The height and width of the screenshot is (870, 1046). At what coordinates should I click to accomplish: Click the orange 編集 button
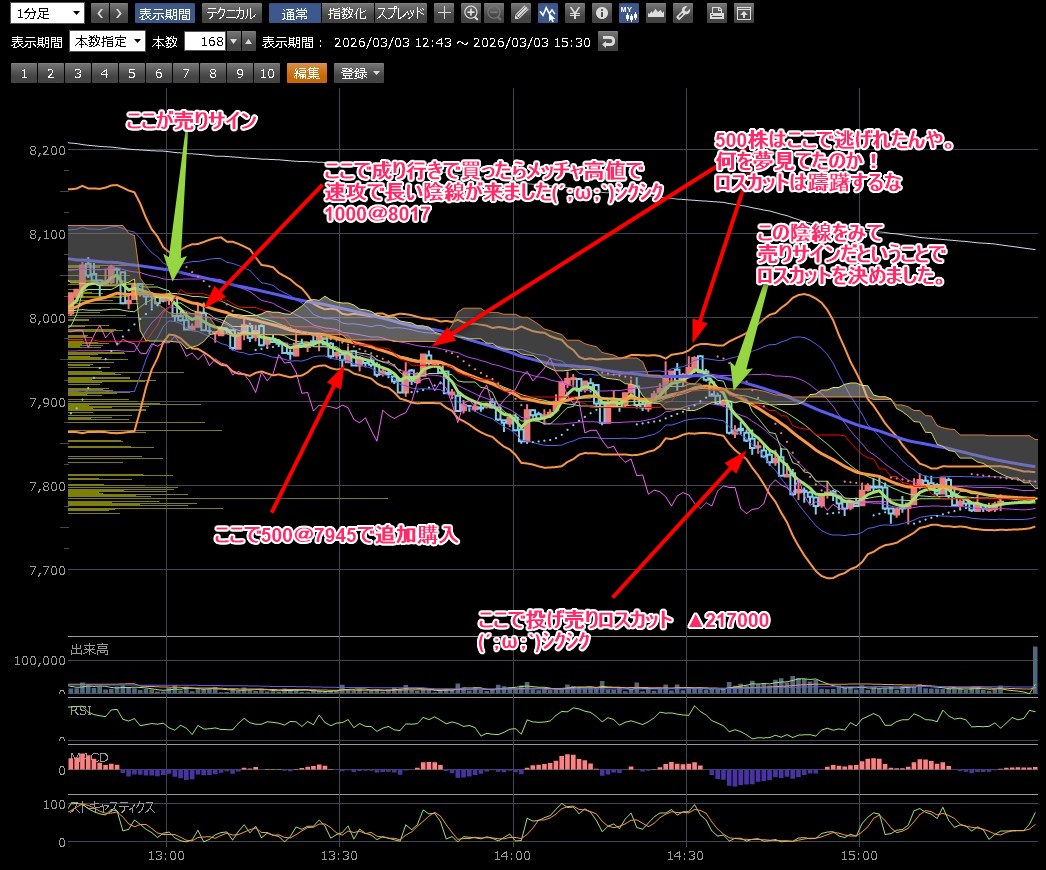pyautogui.click(x=307, y=73)
